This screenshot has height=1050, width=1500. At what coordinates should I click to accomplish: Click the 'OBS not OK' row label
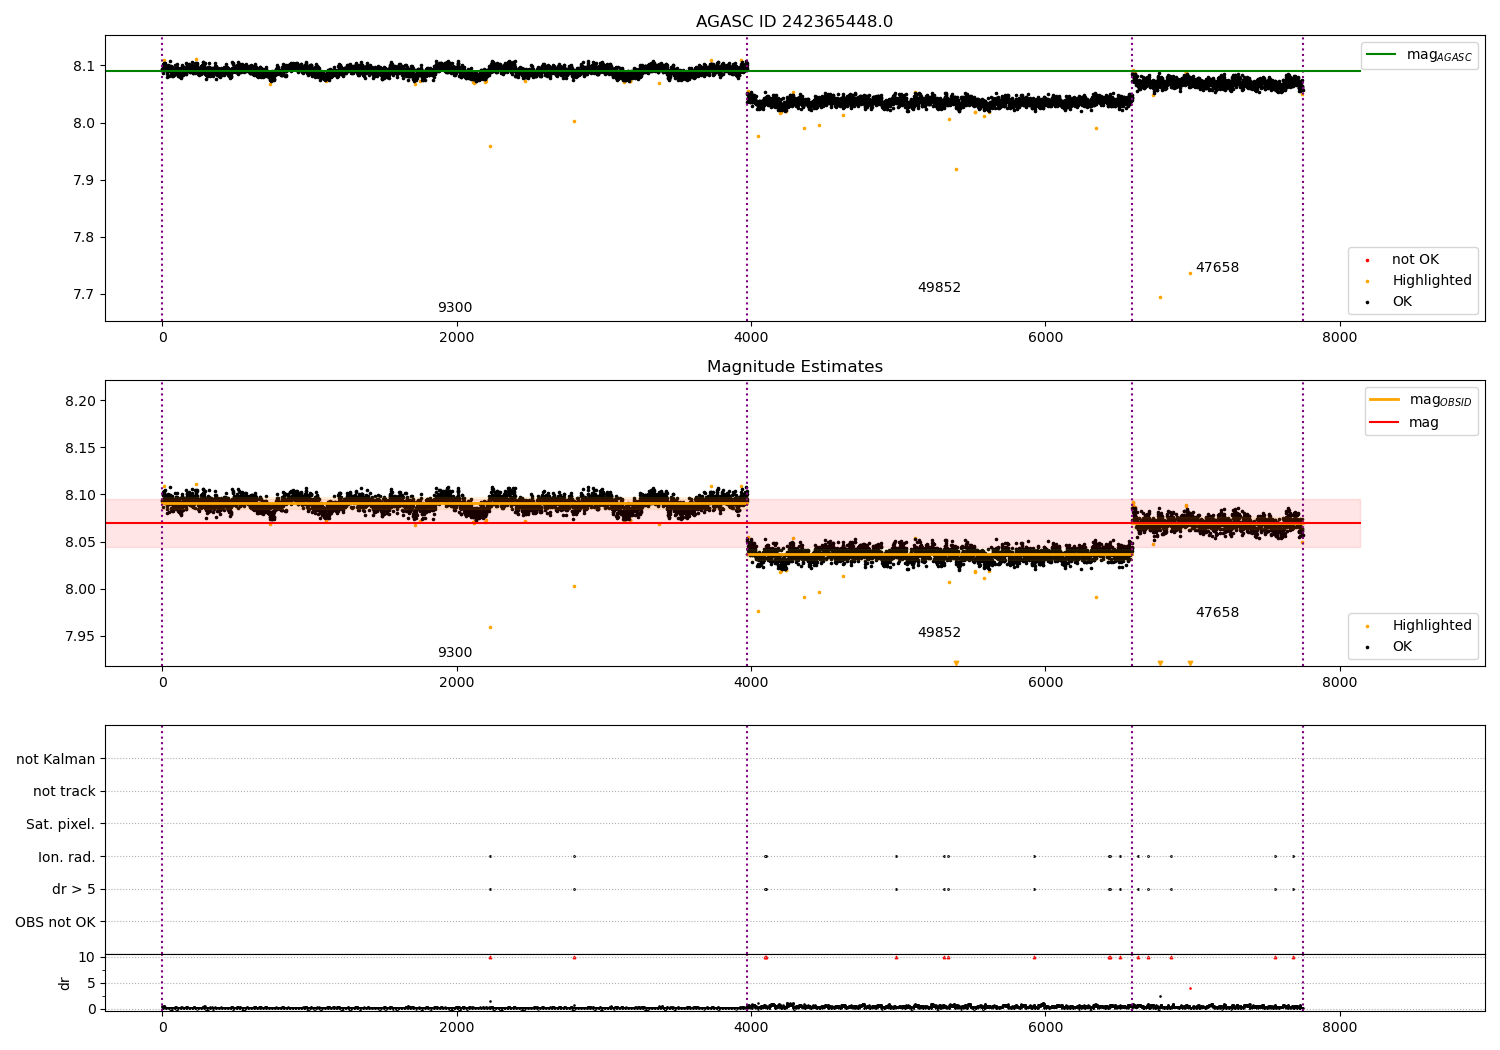click(x=55, y=922)
